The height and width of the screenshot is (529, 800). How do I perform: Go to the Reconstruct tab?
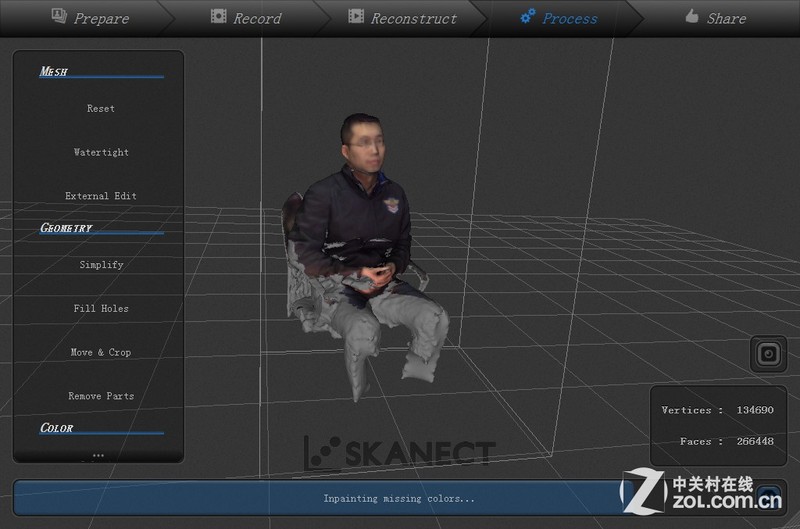(403, 18)
